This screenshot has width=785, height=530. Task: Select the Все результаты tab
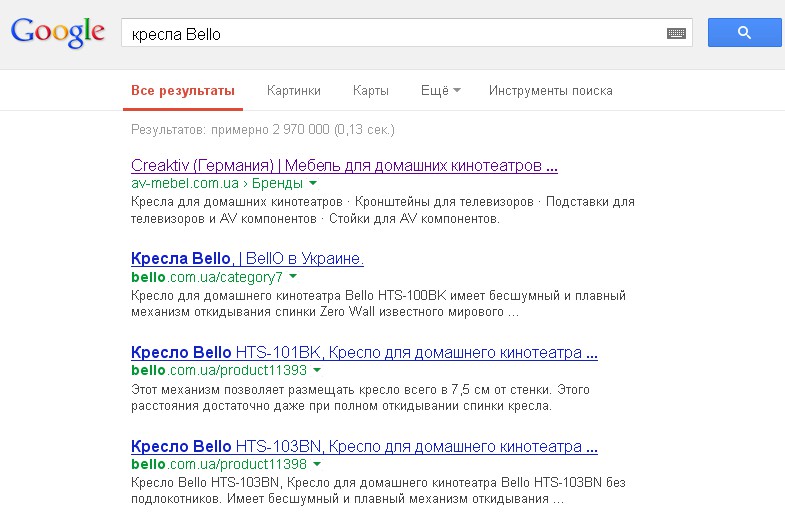[x=183, y=91]
